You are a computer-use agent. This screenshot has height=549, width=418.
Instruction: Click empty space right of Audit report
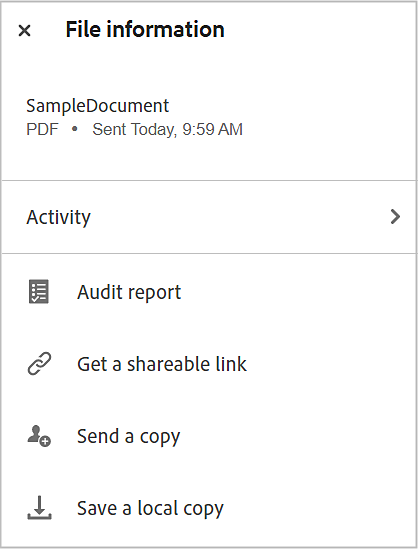coord(298,292)
